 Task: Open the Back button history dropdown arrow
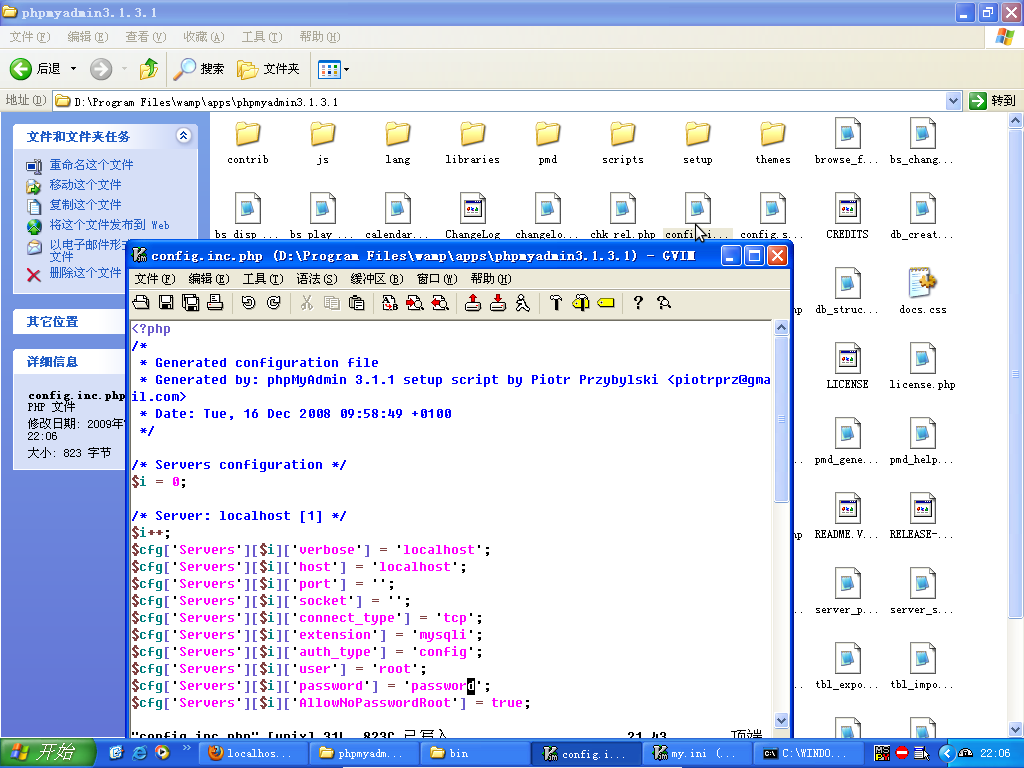[73, 69]
